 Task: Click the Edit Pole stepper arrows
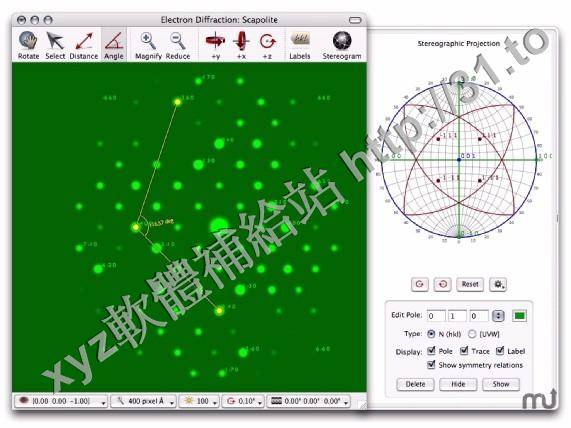(x=498, y=316)
